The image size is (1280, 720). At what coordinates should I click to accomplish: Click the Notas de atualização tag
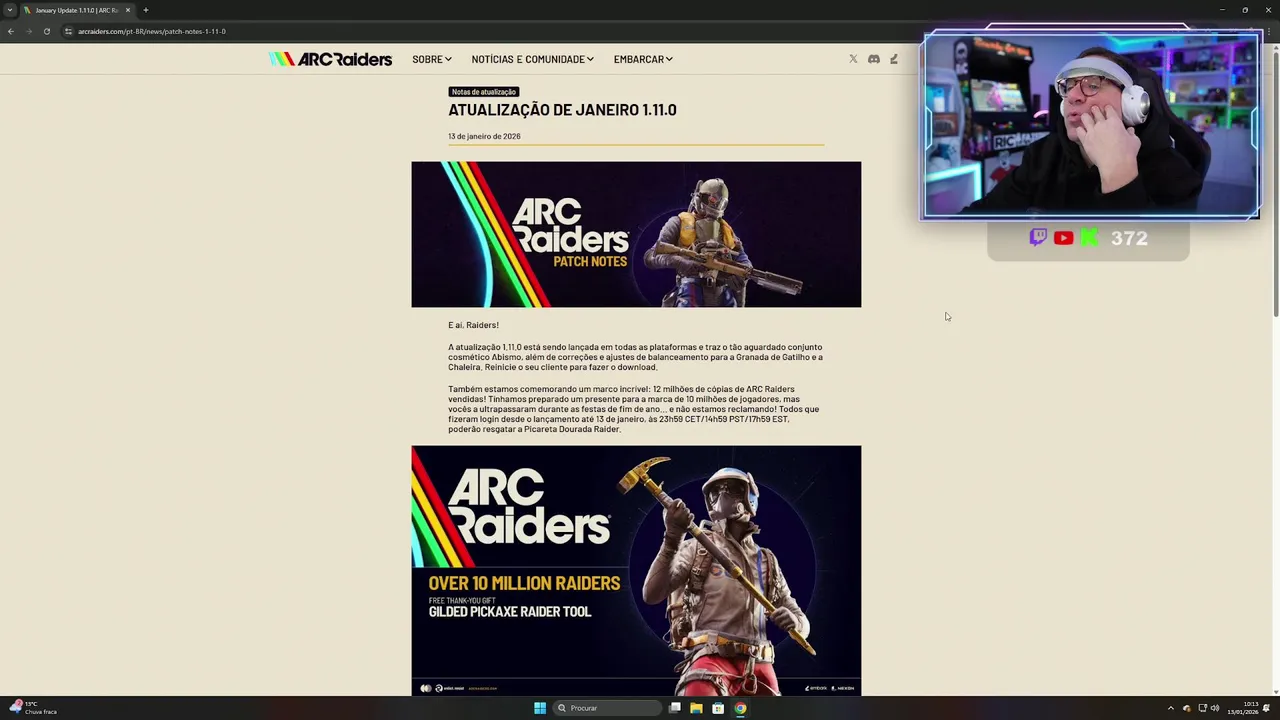[x=484, y=92]
